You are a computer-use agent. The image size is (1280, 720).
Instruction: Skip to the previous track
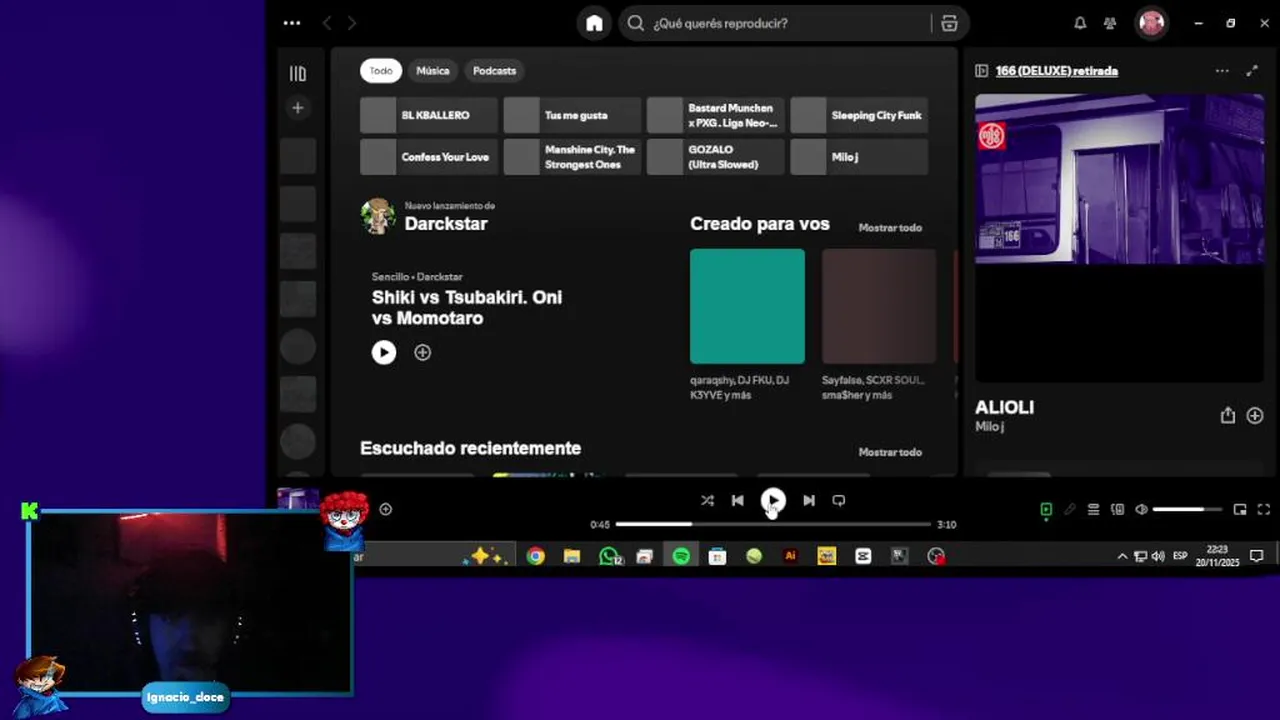click(737, 501)
